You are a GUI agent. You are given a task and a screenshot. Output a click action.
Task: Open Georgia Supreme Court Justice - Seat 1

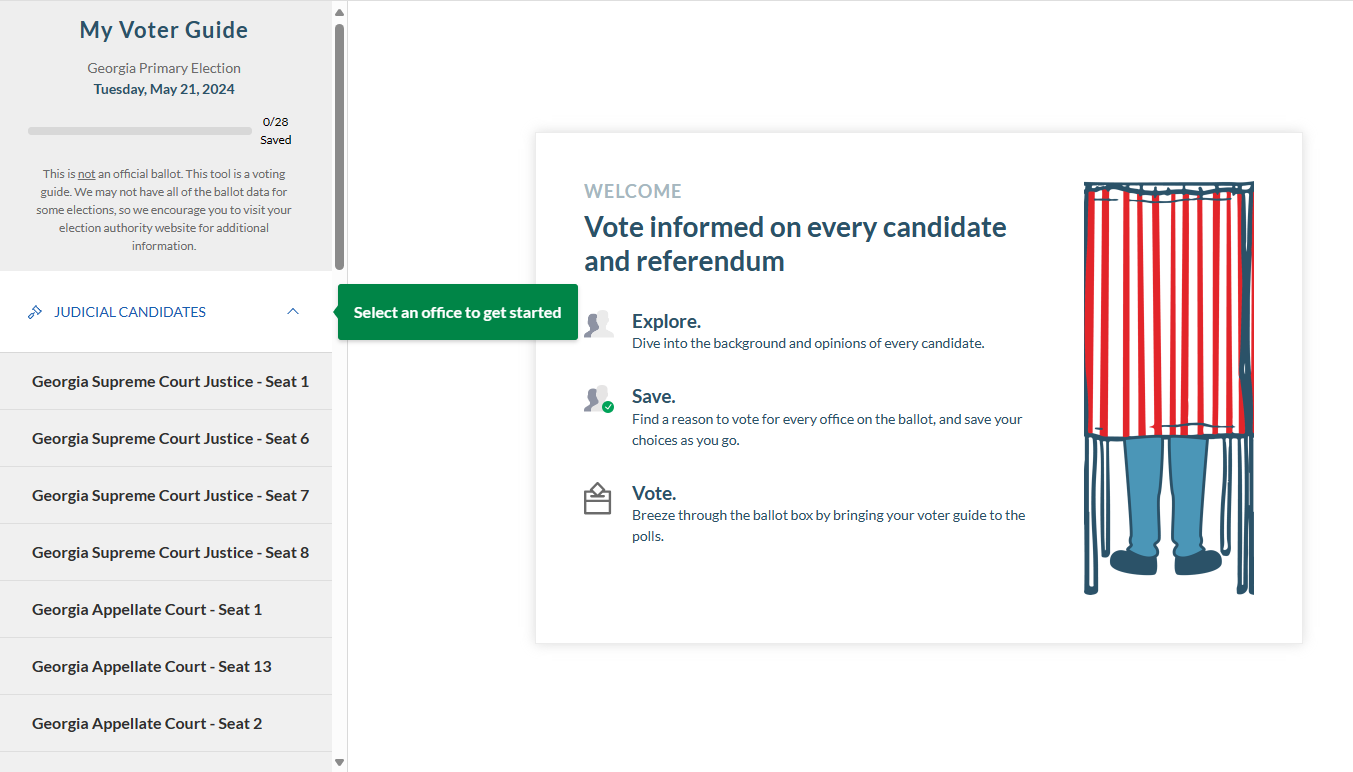click(x=166, y=381)
